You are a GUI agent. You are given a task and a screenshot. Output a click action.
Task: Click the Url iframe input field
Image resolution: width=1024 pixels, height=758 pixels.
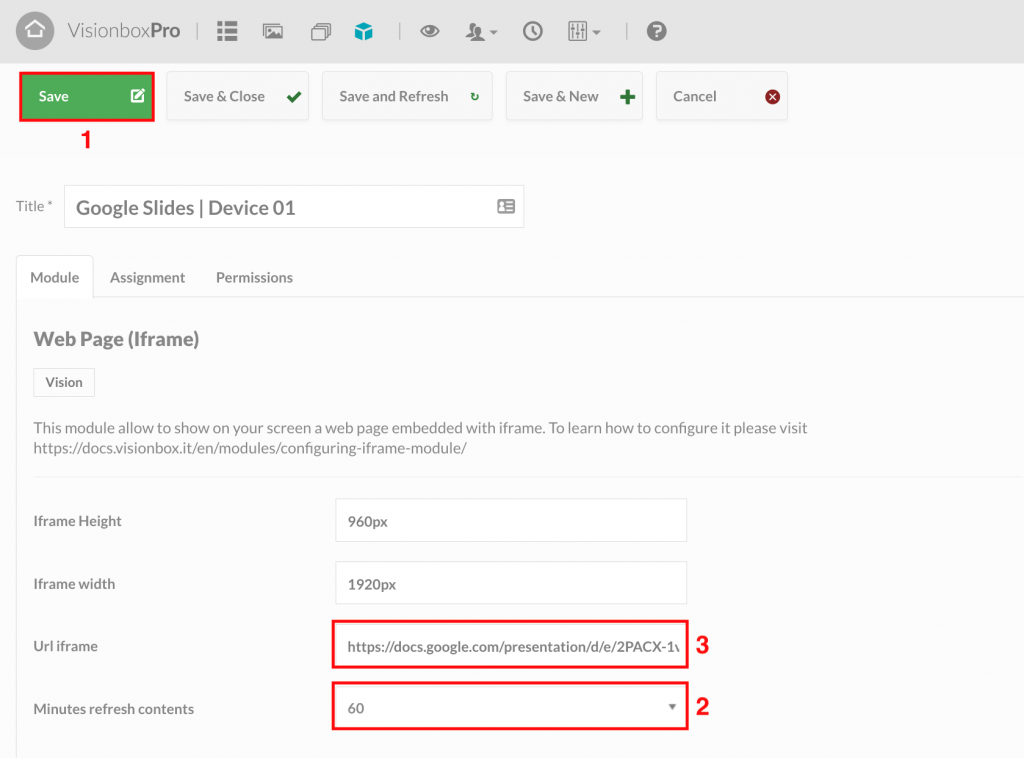pyautogui.click(x=511, y=646)
